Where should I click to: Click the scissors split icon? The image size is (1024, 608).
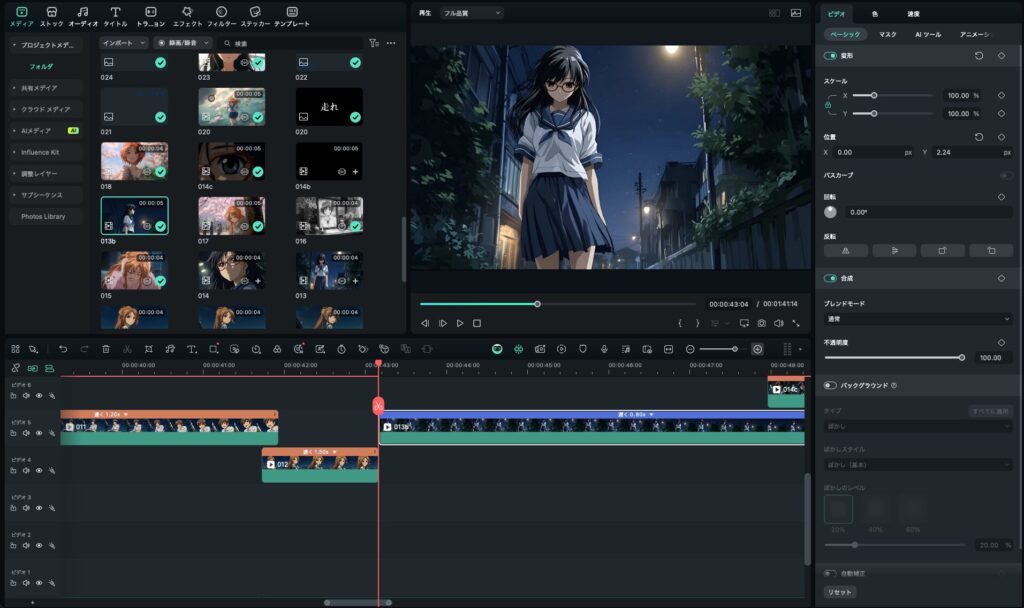click(127, 349)
